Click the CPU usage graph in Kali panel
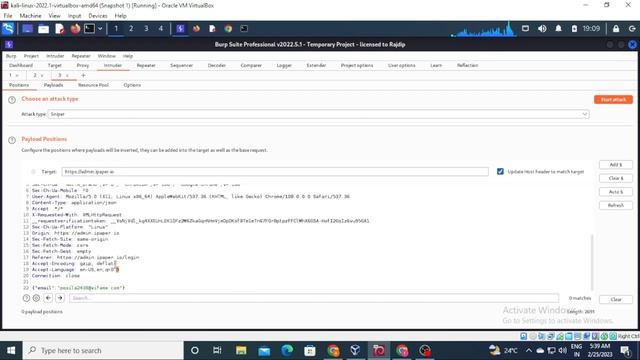This screenshot has width=640, height=360. click(483, 29)
